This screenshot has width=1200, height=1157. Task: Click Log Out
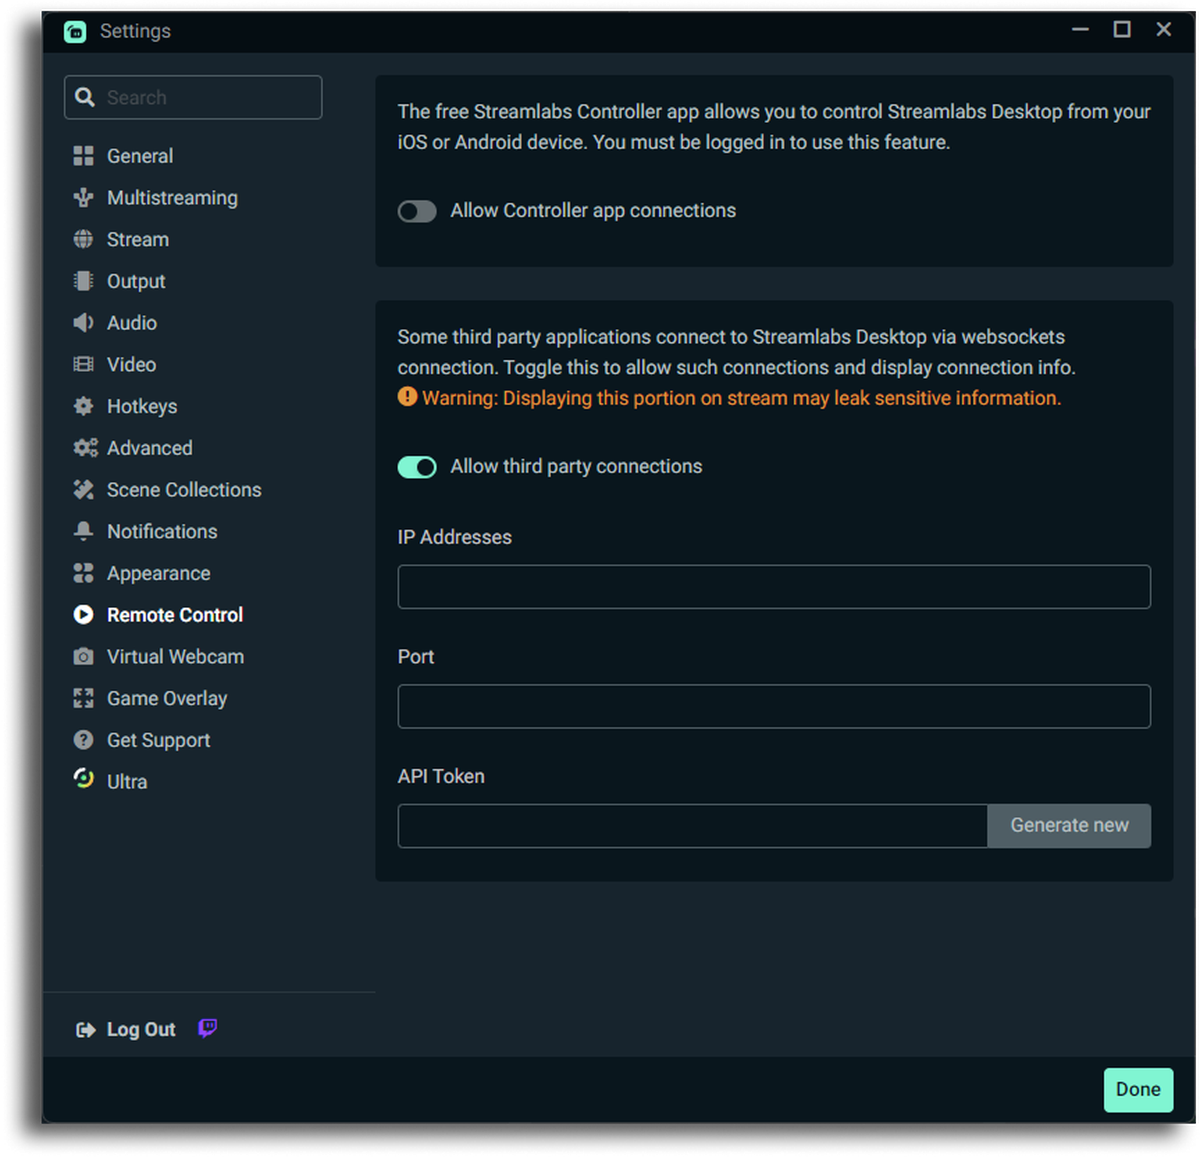[141, 1030]
